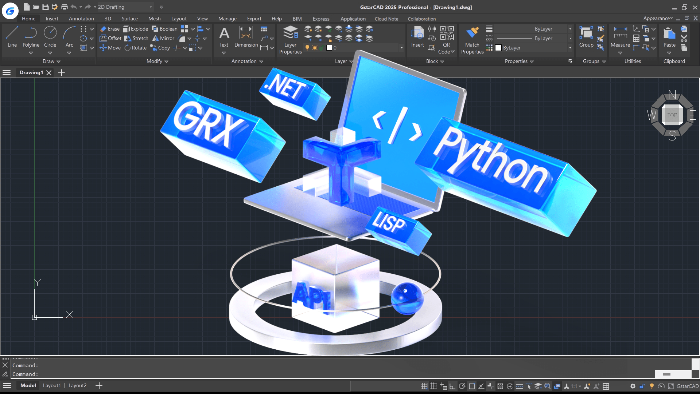Toggle lineweight display in status bar
700x394 pixels.
[x=519, y=386]
